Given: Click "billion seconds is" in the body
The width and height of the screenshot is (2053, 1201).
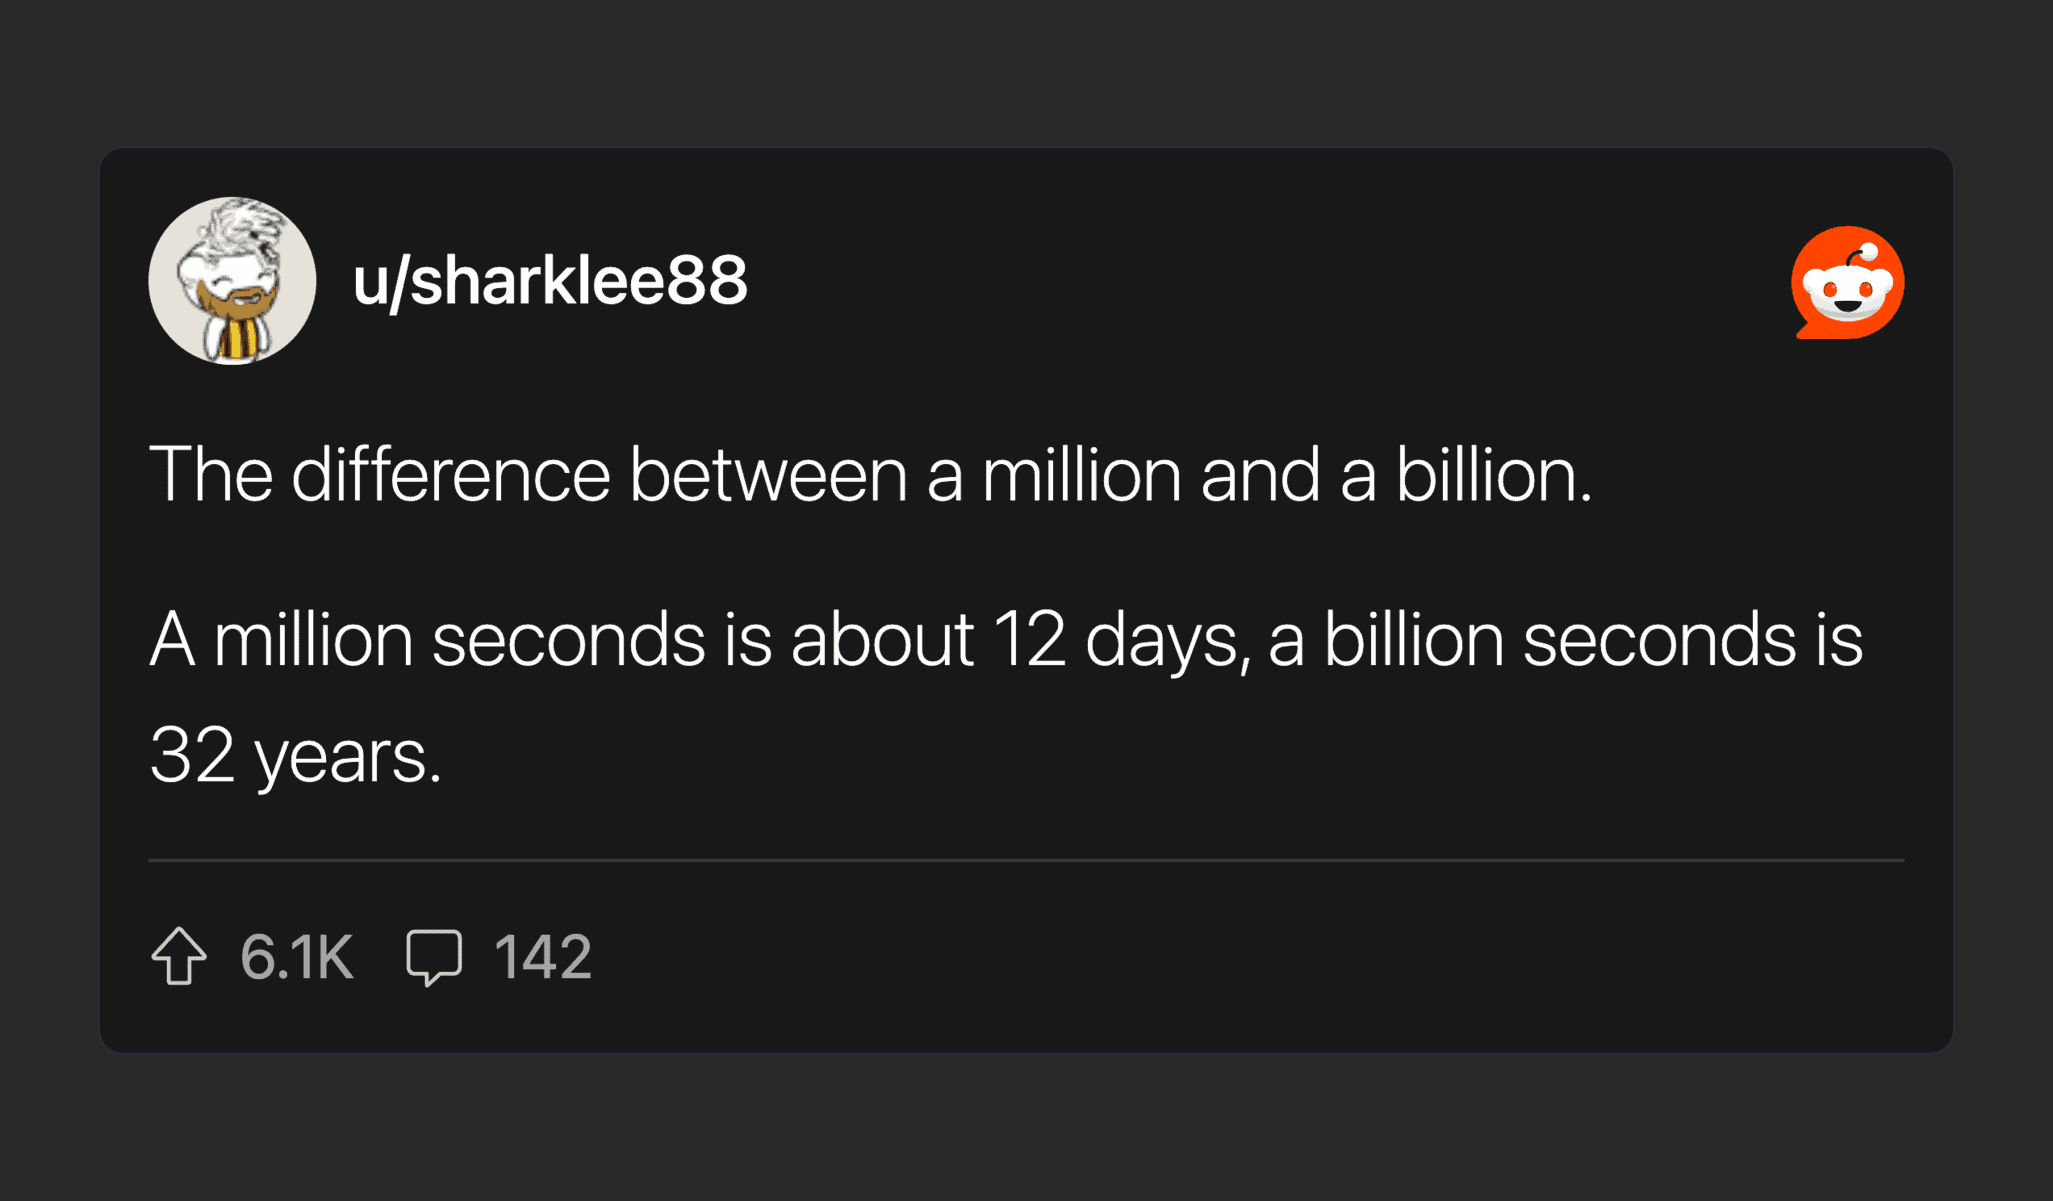Looking at the screenshot, I should [1593, 639].
